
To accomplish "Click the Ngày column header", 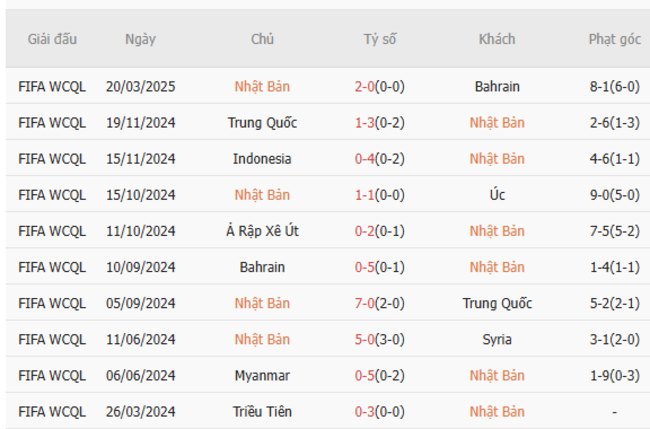I will click(x=140, y=40).
